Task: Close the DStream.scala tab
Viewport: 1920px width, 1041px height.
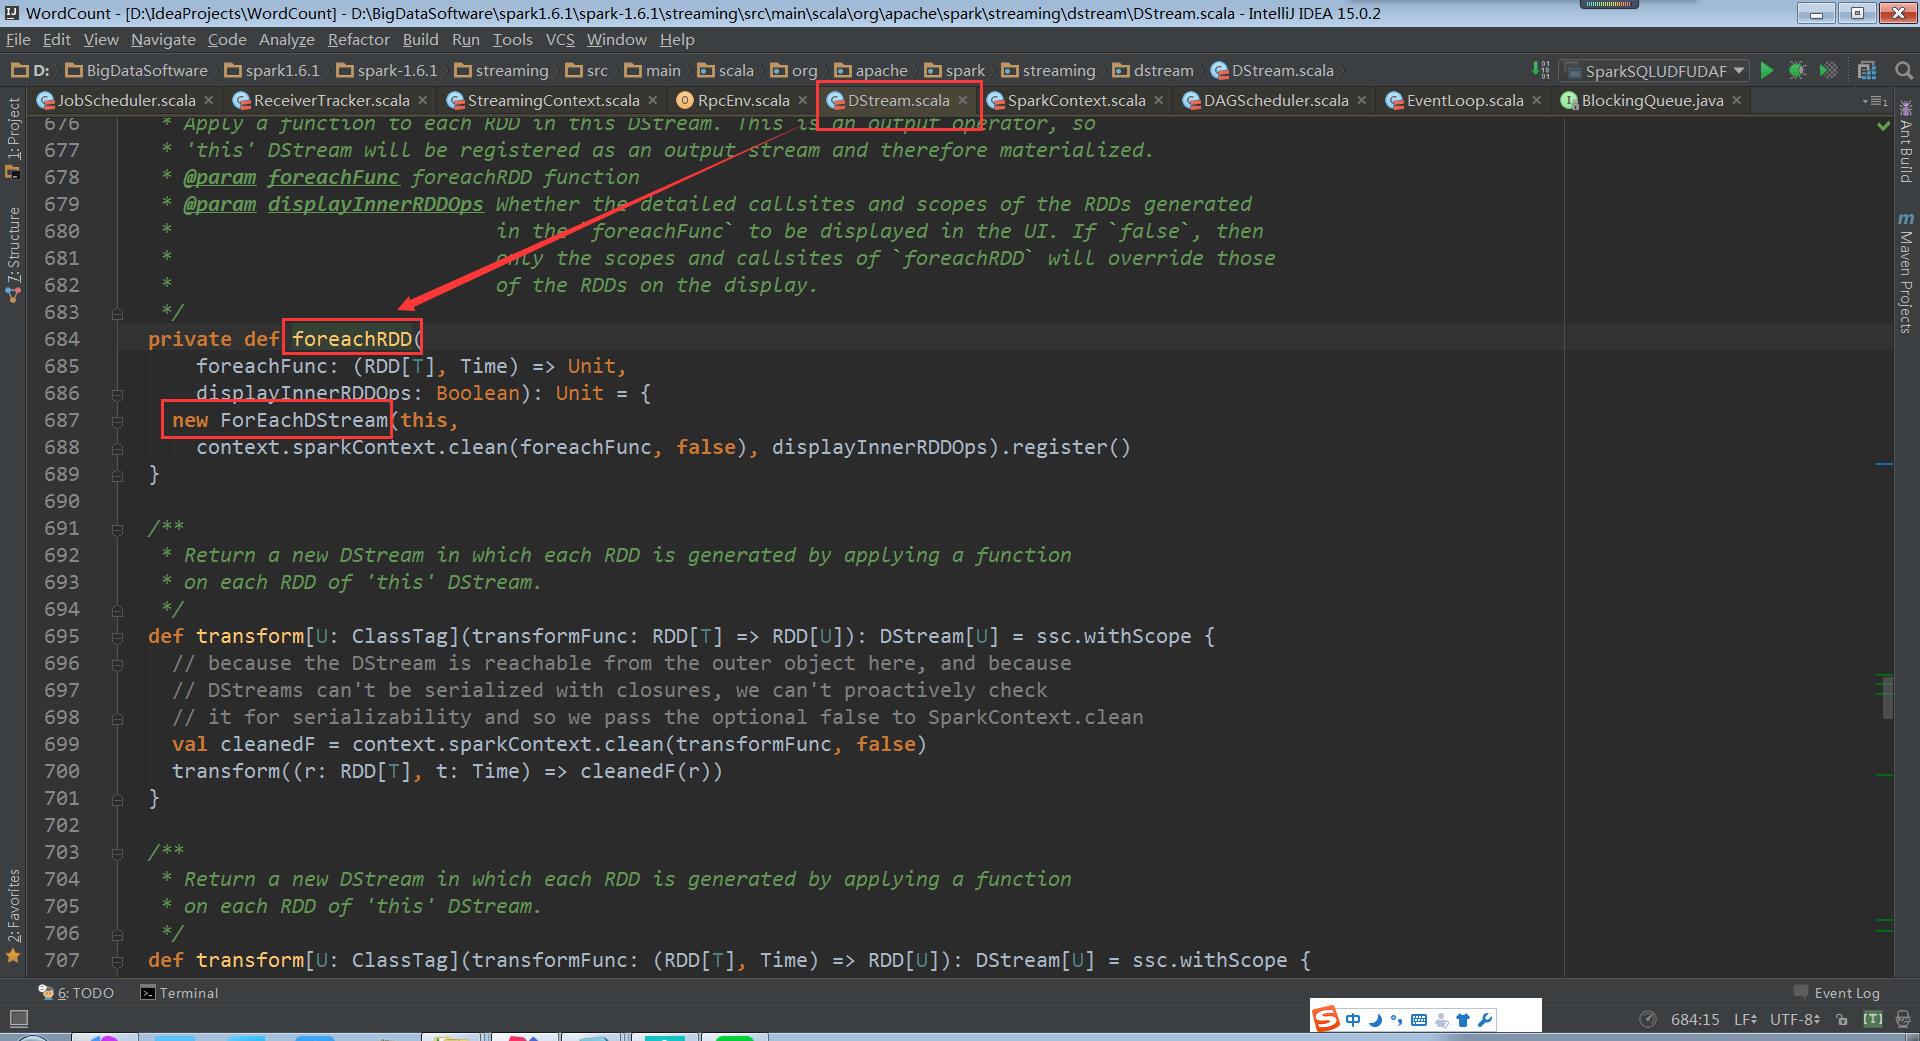Action: click(x=963, y=100)
